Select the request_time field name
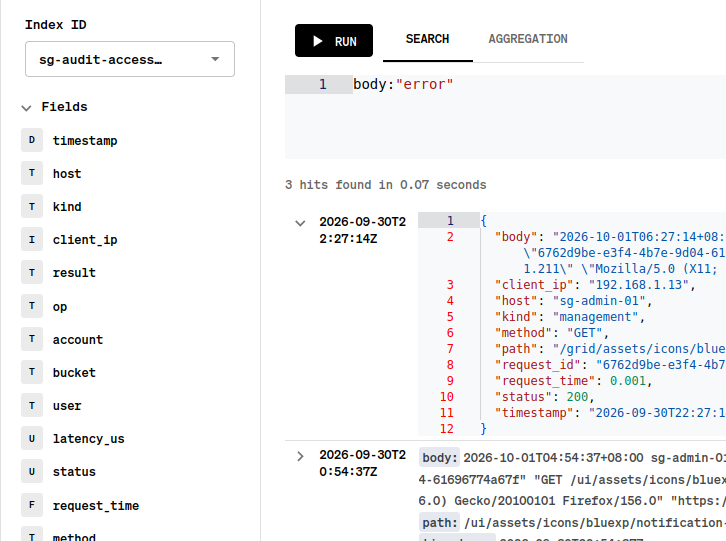726x541 pixels. tap(96, 505)
